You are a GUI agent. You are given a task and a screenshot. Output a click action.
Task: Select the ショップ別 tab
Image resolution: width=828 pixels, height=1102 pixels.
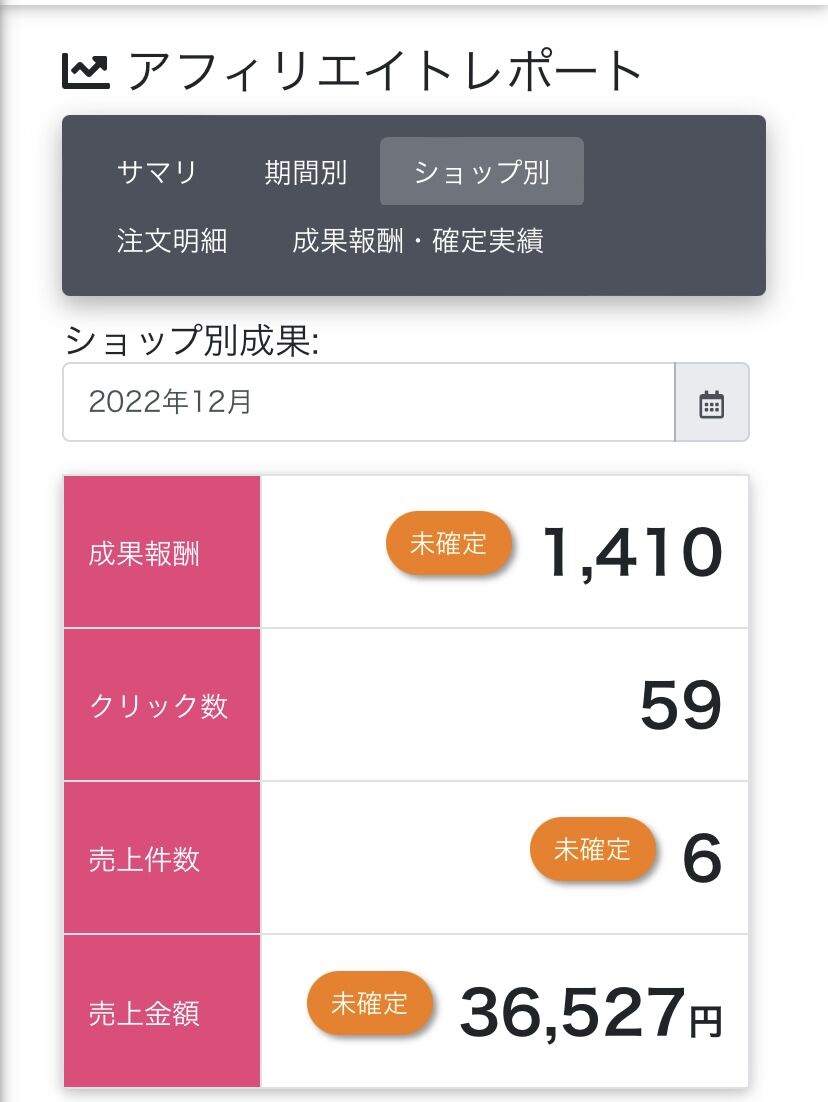[x=481, y=172]
